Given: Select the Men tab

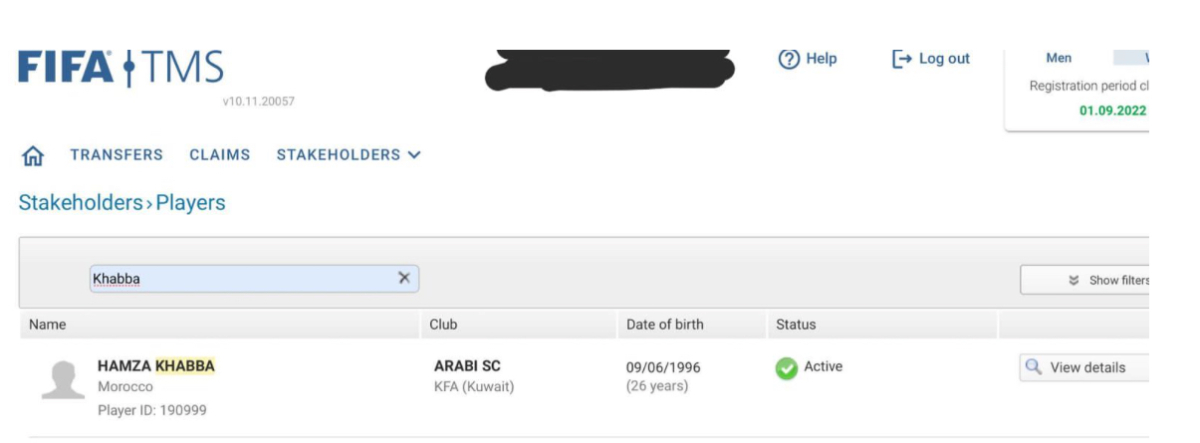Looking at the screenshot, I should [x=1058, y=58].
